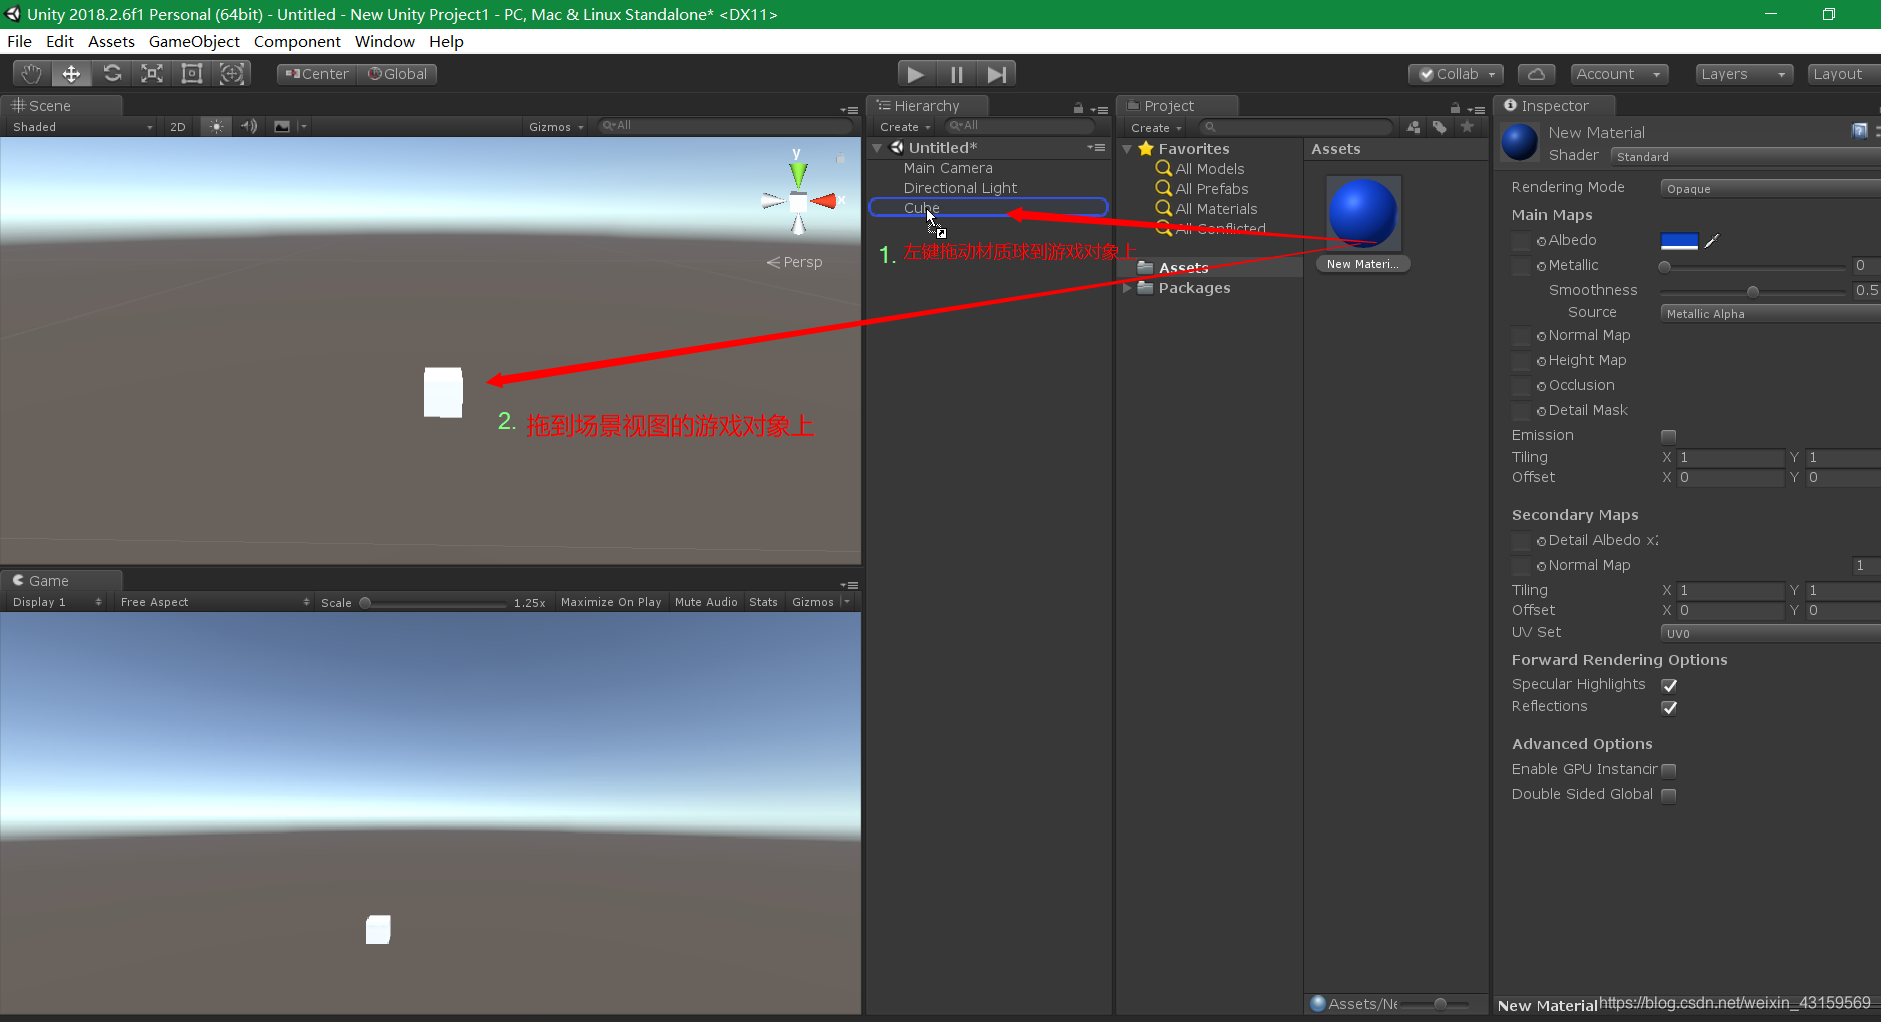1881x1022 pixels.
Task: Toggle scene lighting icon
Action: click(x=216, y=127)
